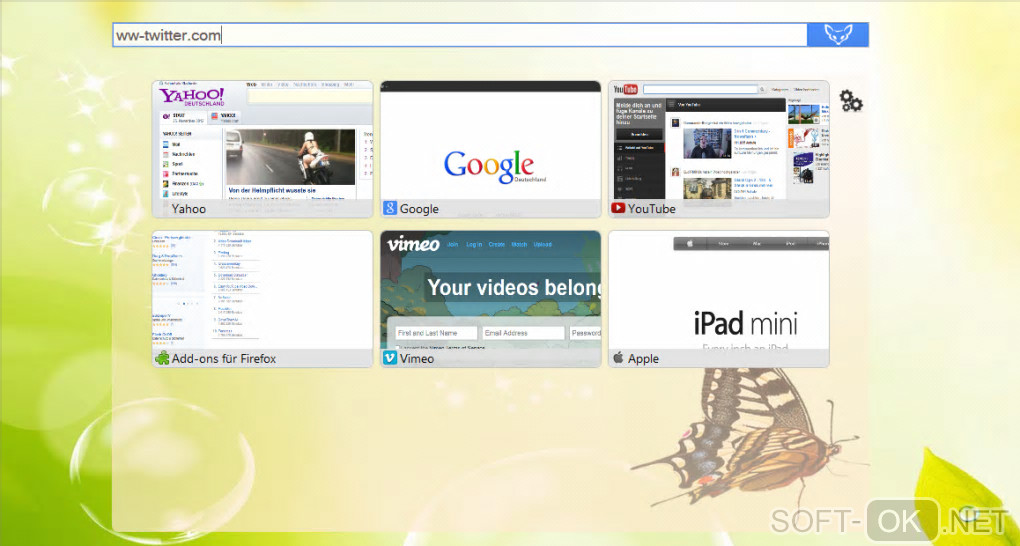Click the Join link in Vimeo thumbnail
The width and height of the screenshot is (1020, 546).
point(453,245)
